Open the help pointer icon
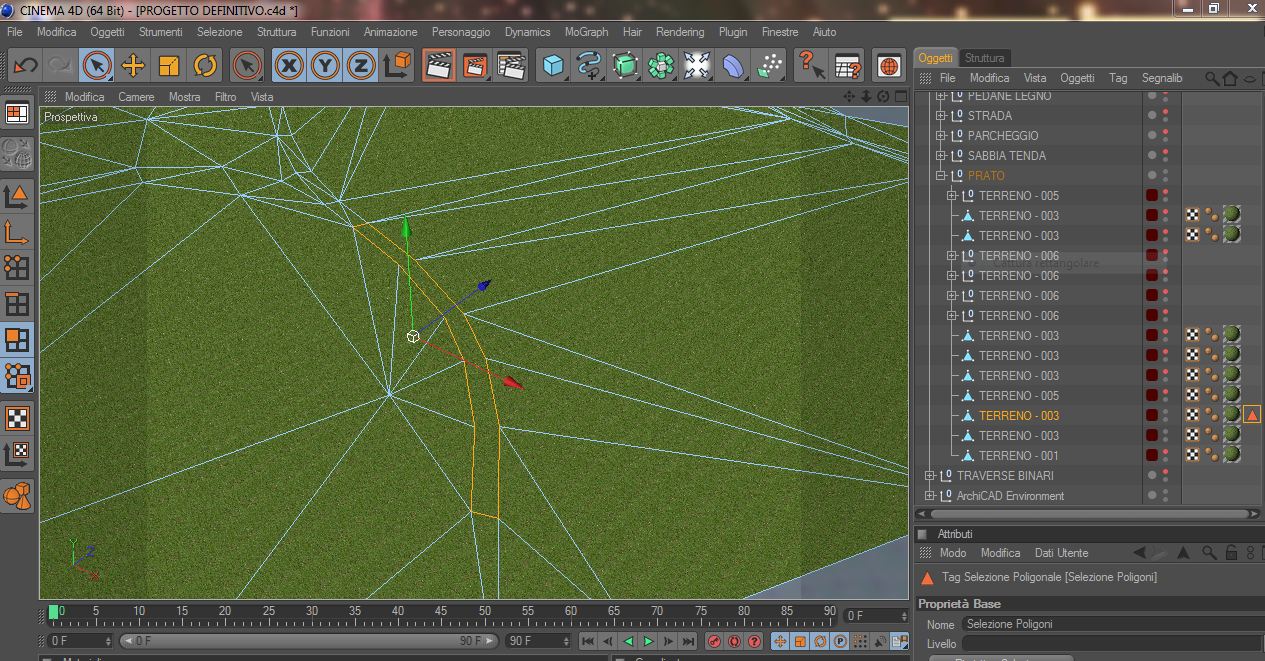This screenshot has height=661, width=1265. (810, 66)
